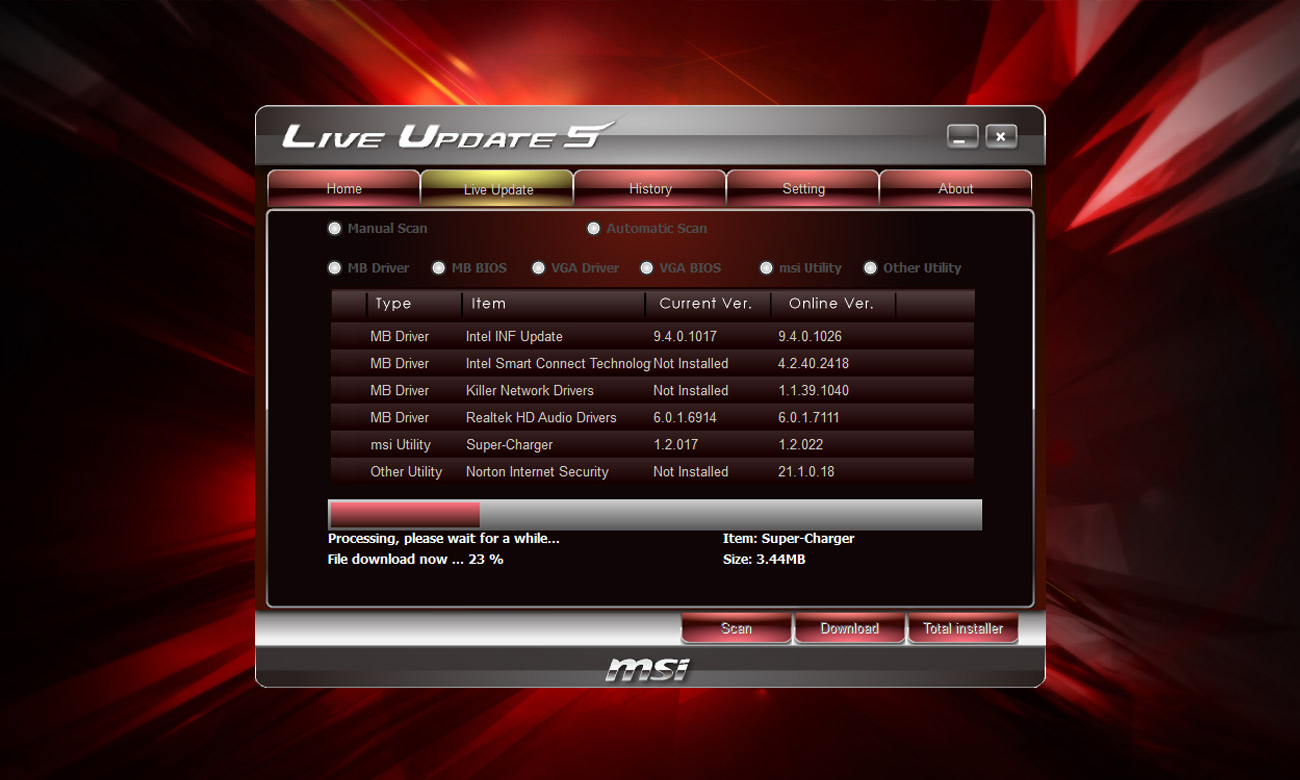Choose the MB Driver option
Viewport: 1300px width, 780px height.
(334, 268)
